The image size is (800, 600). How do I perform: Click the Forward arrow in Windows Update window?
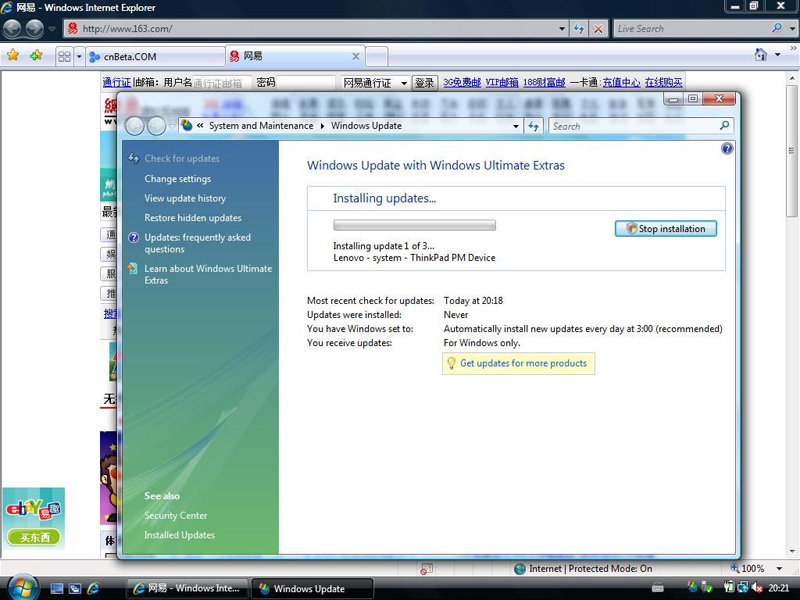(156, 126)
